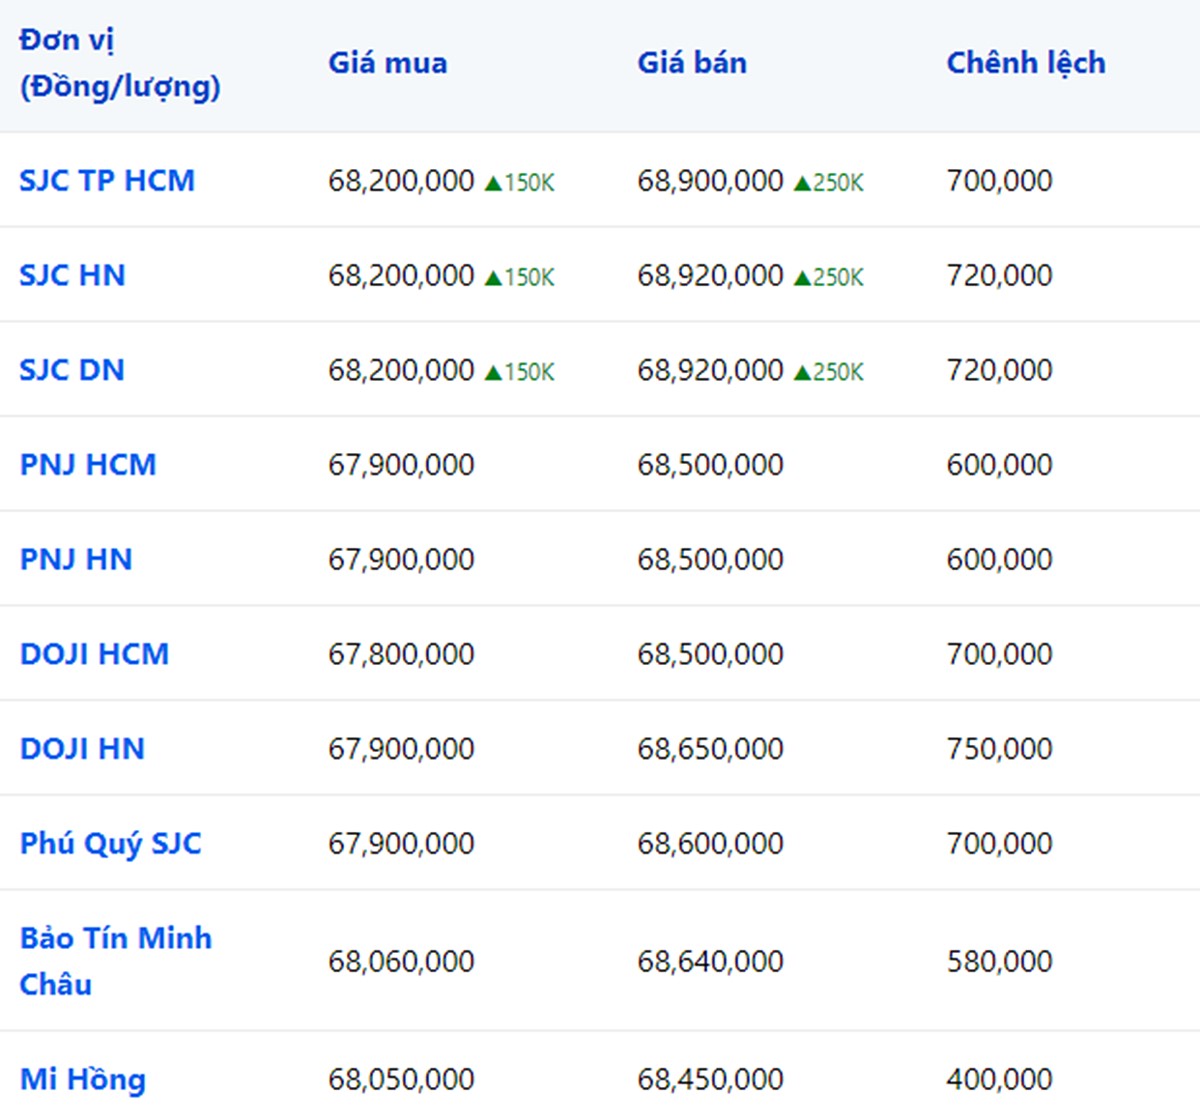This screenshot has height=1119, width=1200.
Task: Select DOJI HCM sell price 68,500,000
Action: coord(710,654)
